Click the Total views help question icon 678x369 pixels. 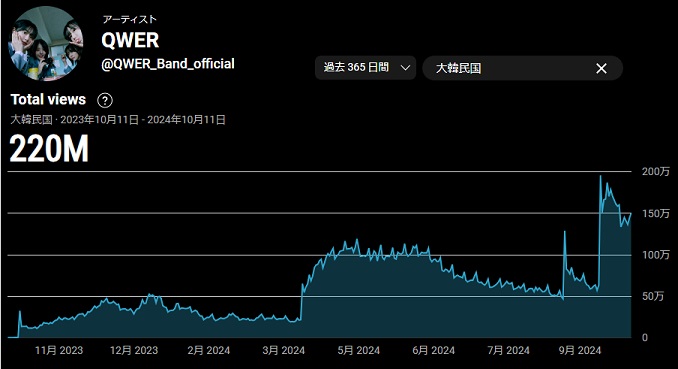(105, 100)
